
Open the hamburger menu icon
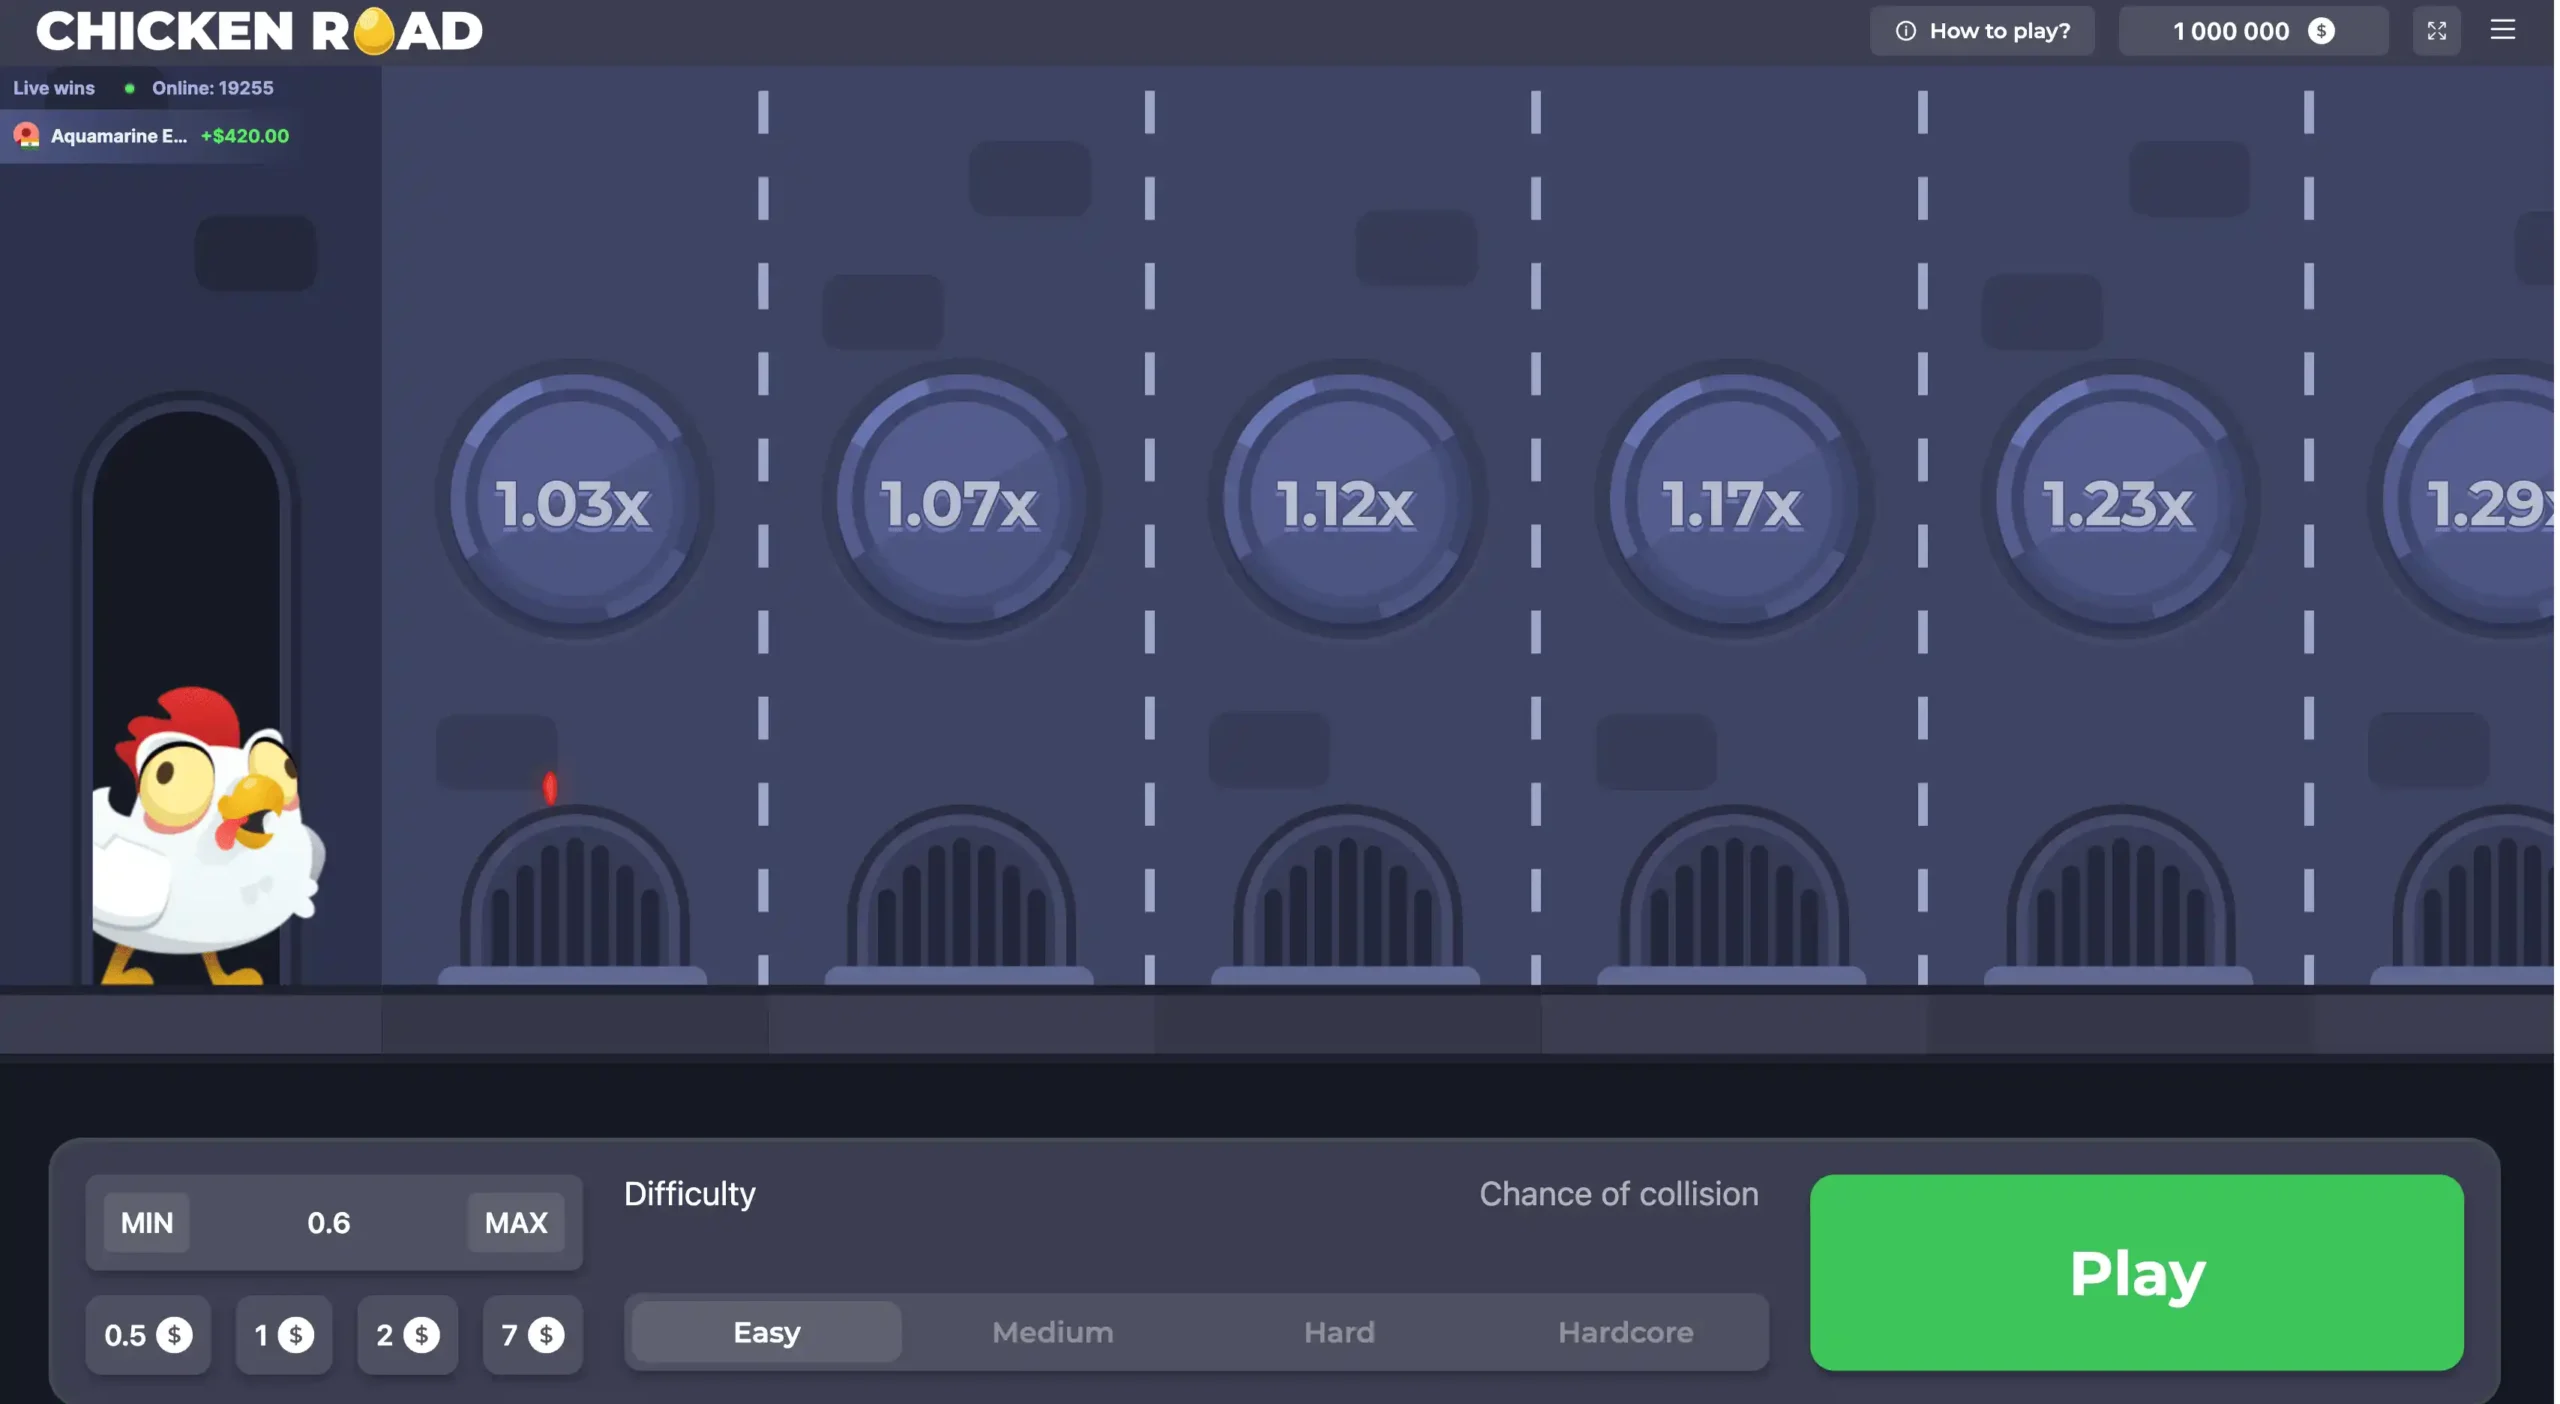click(x=2502, y=30)
